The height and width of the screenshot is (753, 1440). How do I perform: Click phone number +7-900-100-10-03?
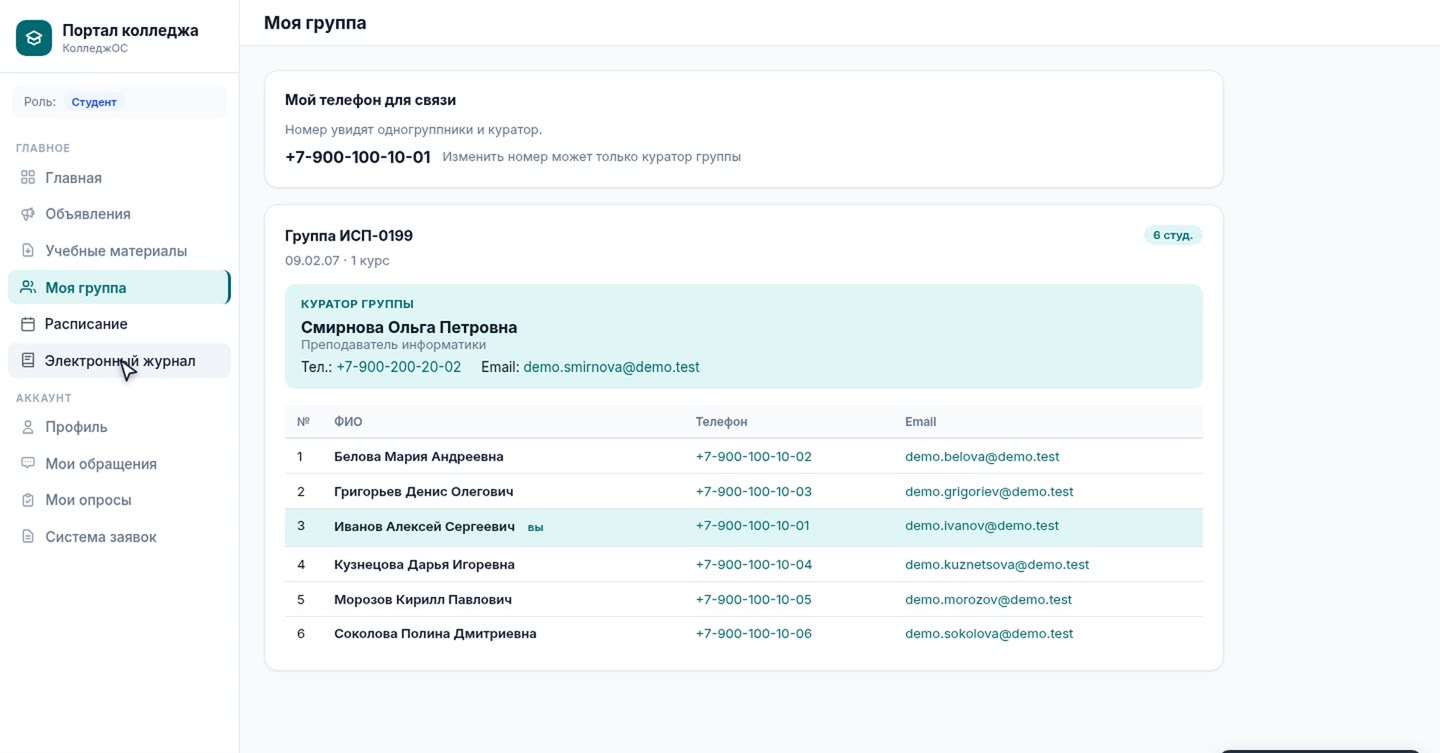point(753,491)
